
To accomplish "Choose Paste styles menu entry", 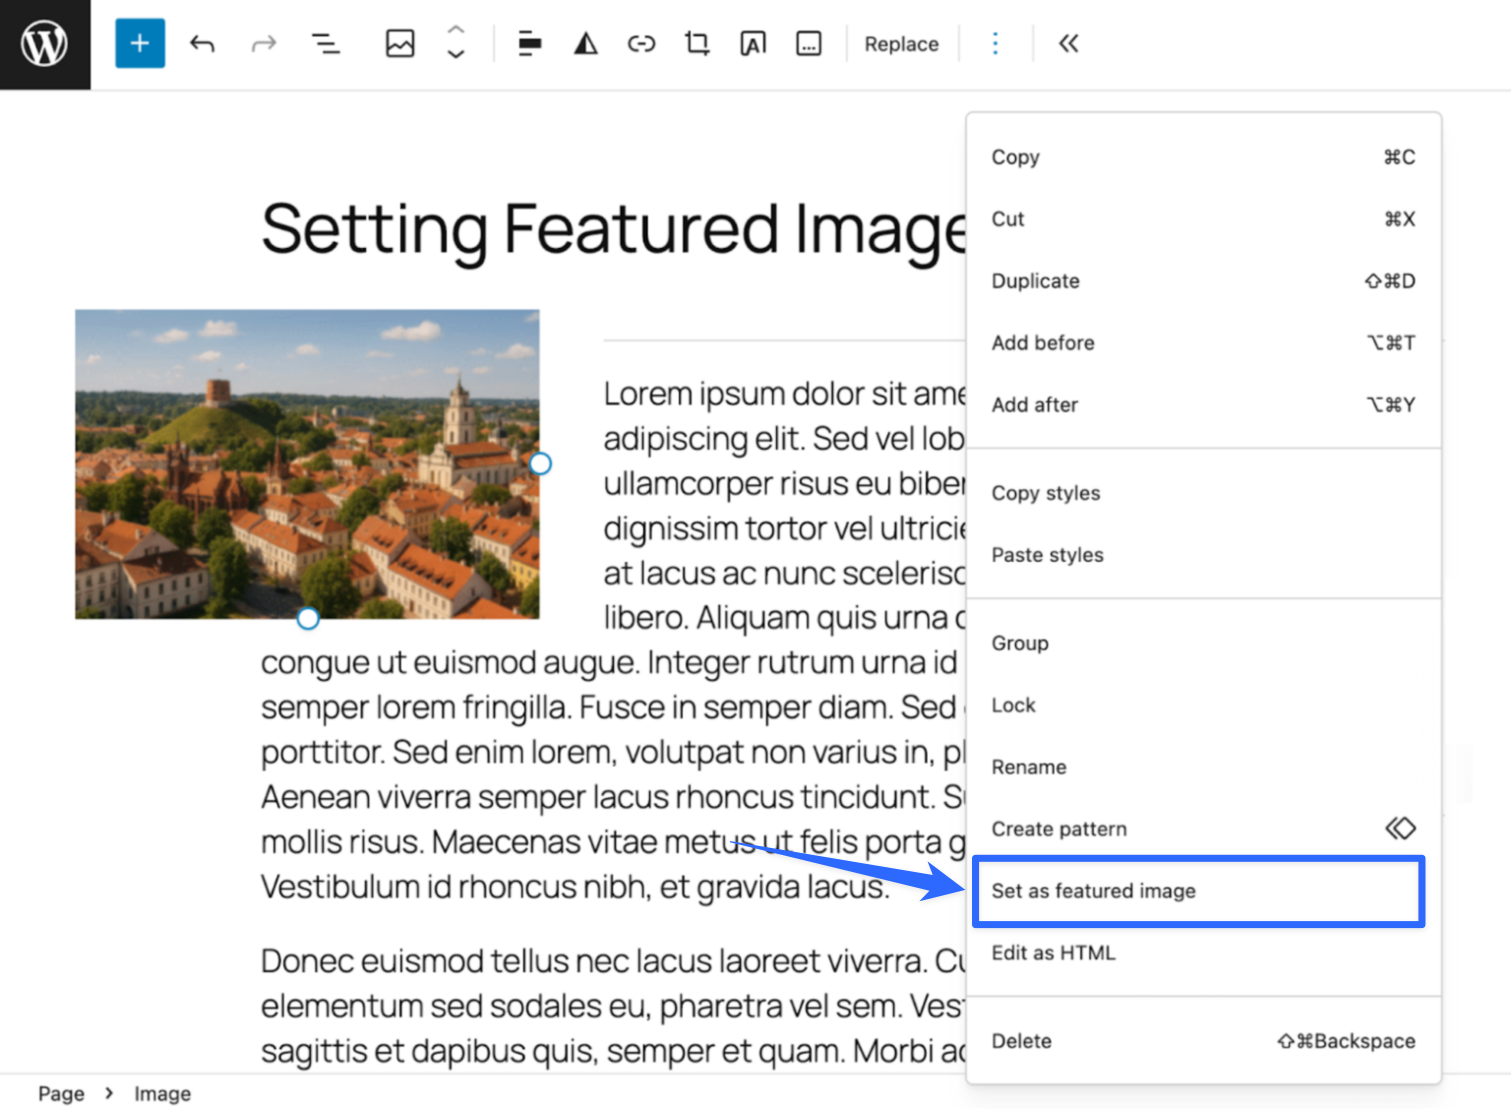I will pos(1203,555).
